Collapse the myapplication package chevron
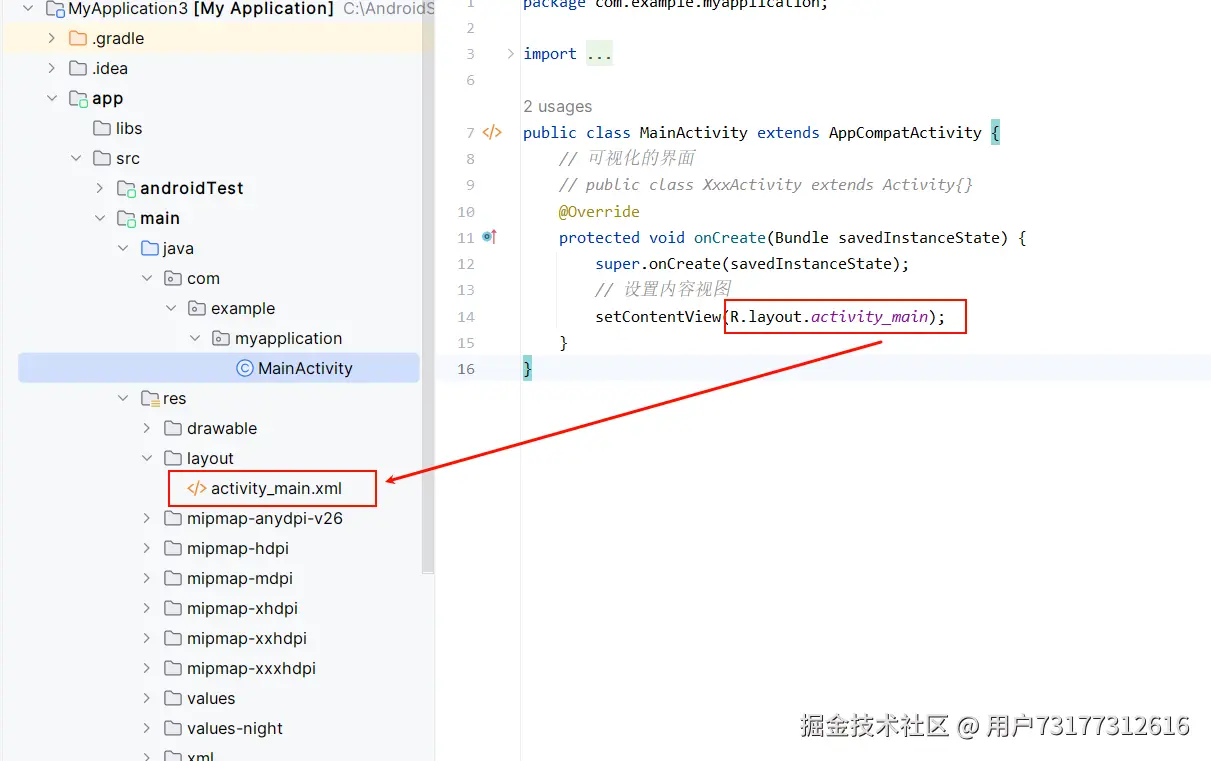The width and height of the screenshot is (1211, 761). (x=196, y=338)
